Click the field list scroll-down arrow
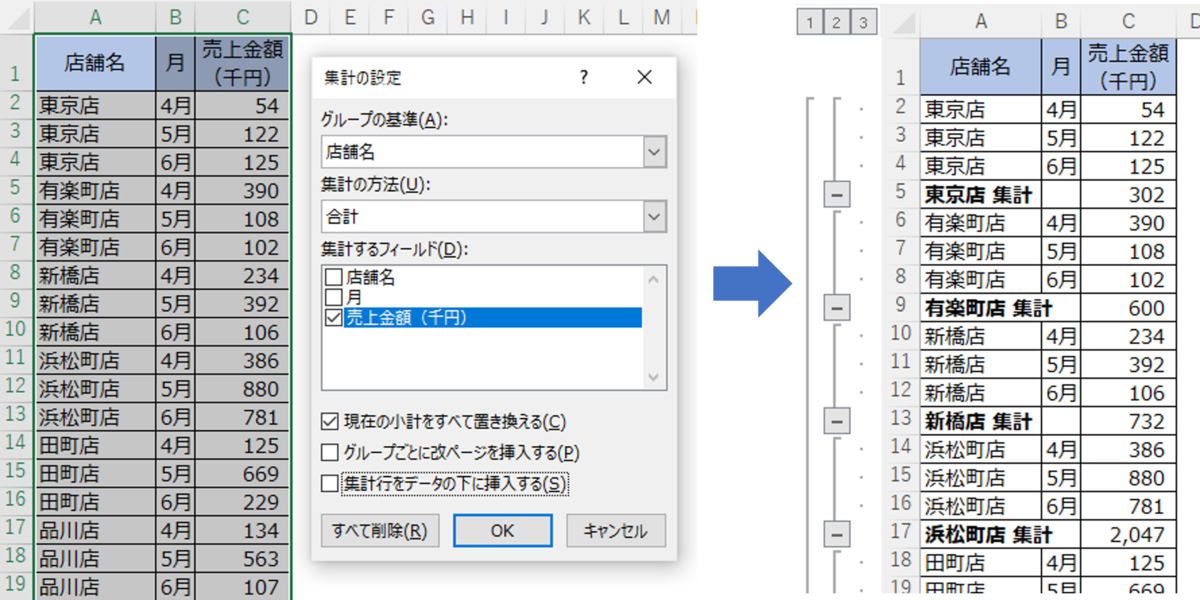 [655, 379]
